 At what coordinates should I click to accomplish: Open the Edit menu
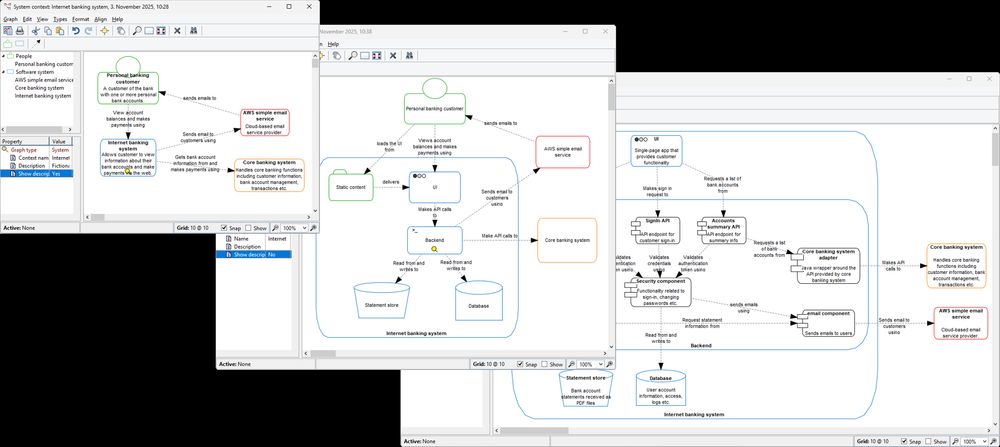27,19
